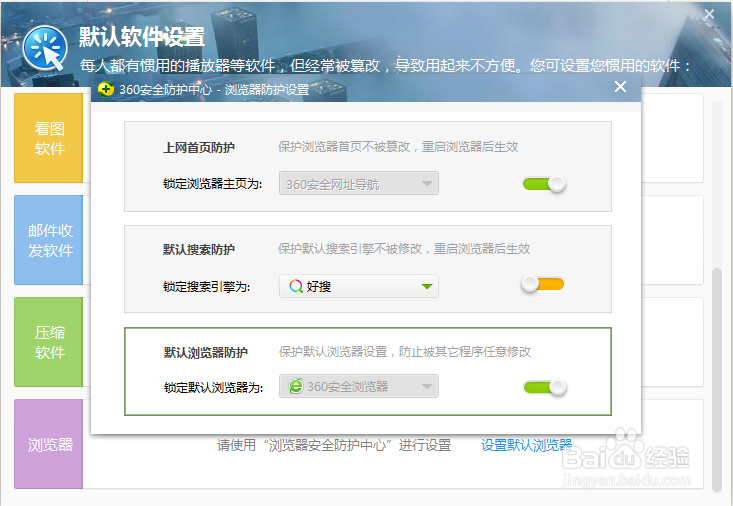Click the default software settings cursor icon
The height and width of the screenshot is (506, 733).
(45, 48)
